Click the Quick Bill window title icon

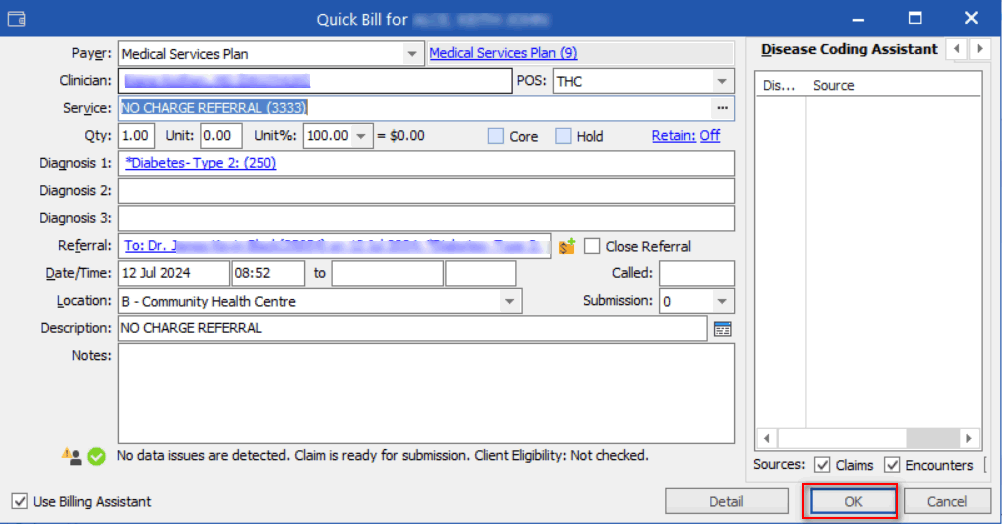point(16,19)
